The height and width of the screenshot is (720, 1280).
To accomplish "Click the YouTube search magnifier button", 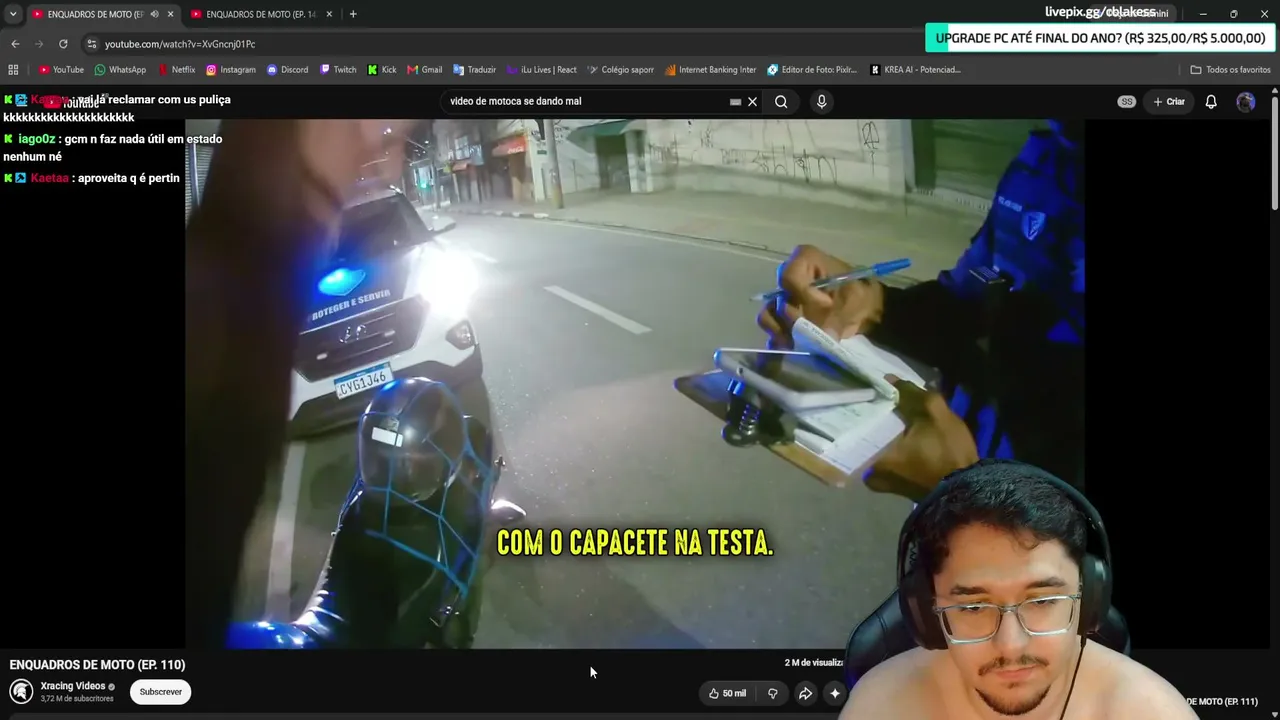I will [781, 101].
